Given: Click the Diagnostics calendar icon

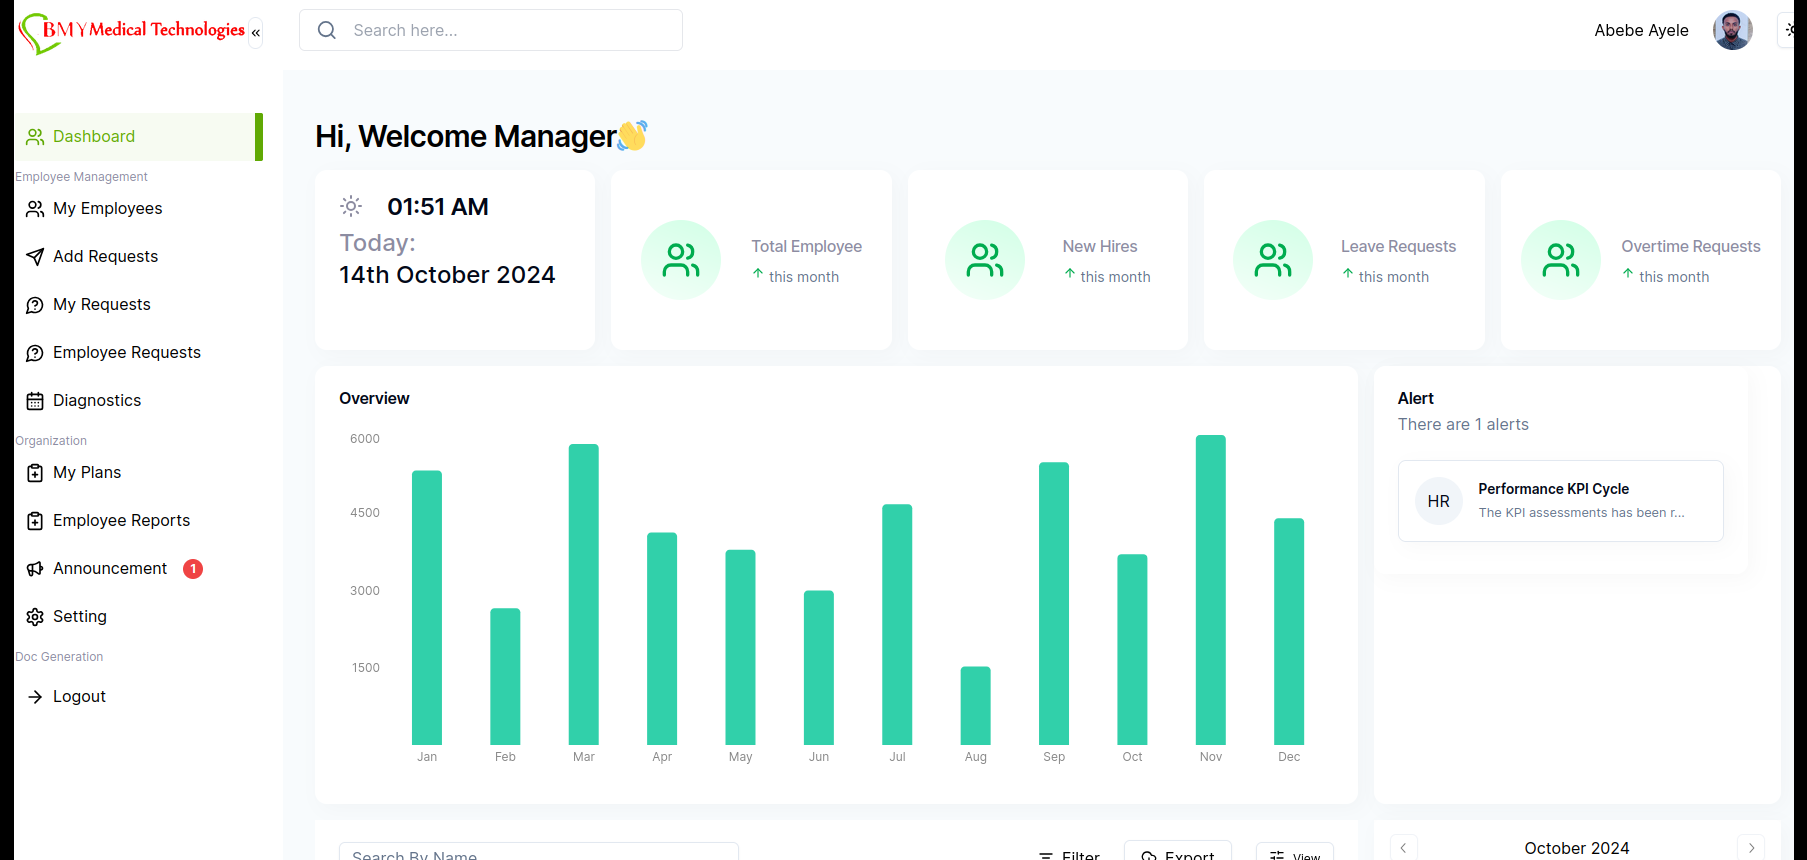Looking at the screenshot, I should click(x=35, y=401).
